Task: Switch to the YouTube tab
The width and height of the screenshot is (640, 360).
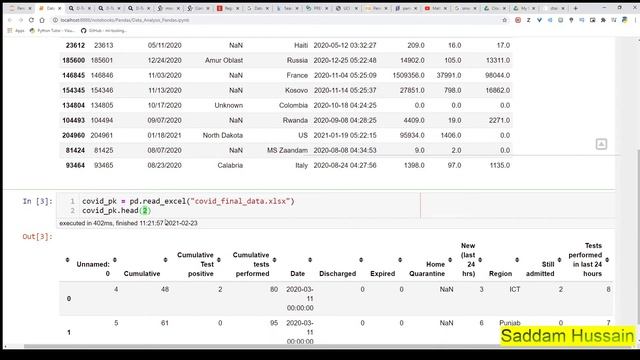Action: click(x=435, y=8)
